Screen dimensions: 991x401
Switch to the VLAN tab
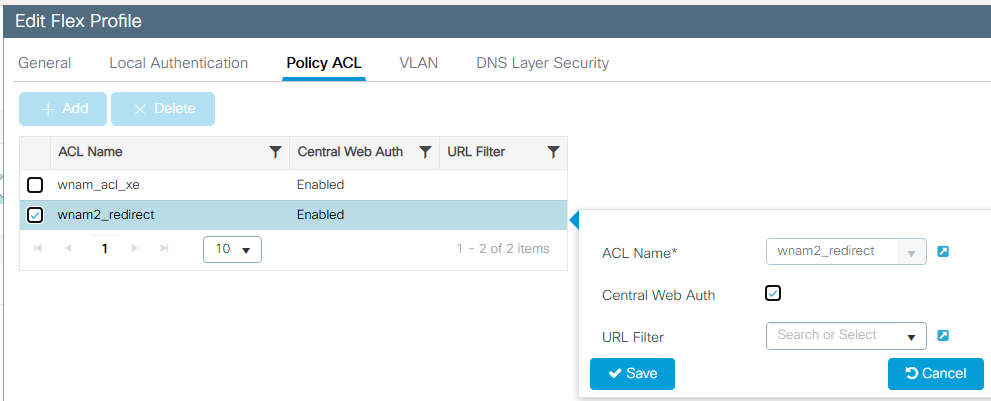pyautogui.click(x=418, y=63)
